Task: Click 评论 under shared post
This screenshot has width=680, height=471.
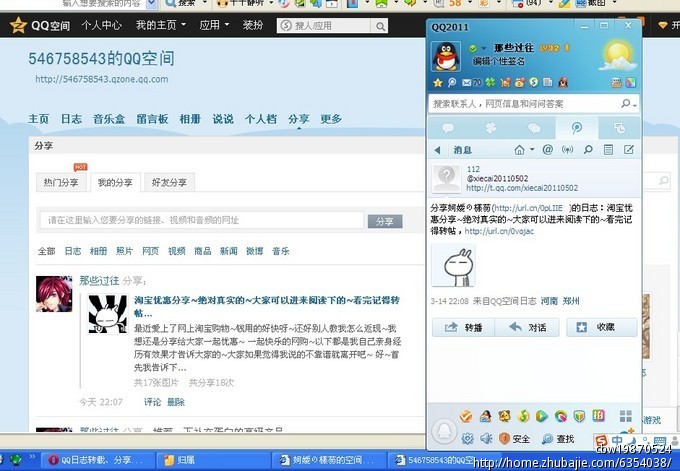Action: pyautogui.click(x=152, y=402)
